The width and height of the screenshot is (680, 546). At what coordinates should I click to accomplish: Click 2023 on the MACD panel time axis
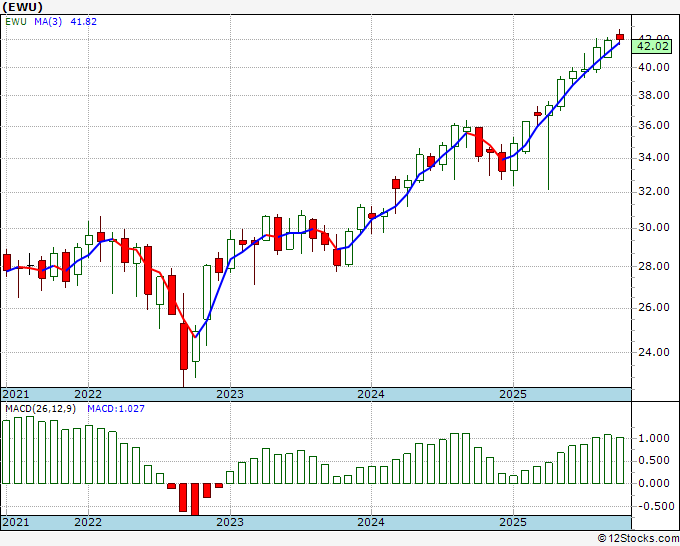(x=230, y=522)
